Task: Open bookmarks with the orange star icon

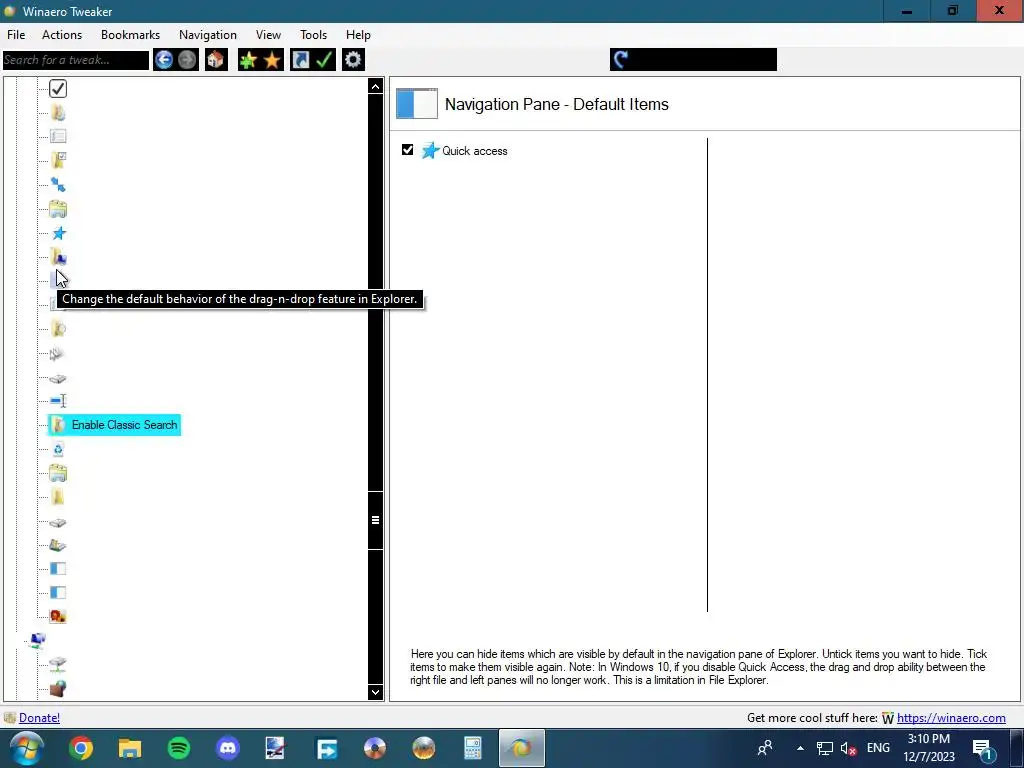Action: [272, 60]
